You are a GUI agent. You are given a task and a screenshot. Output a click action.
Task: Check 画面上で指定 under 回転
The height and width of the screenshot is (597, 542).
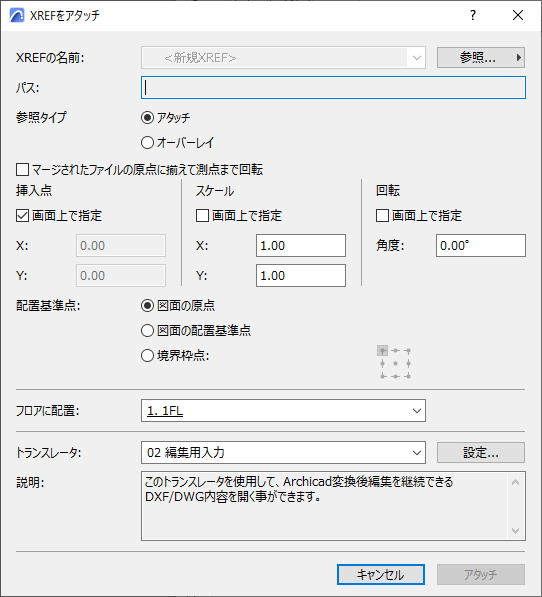pos(382,215)
